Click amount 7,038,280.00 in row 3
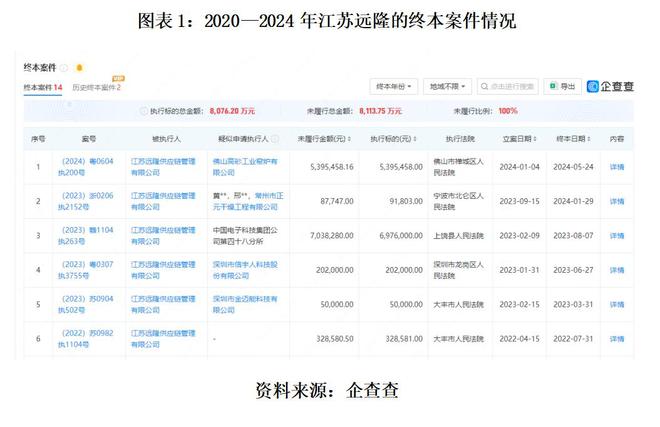Viewport: 660px width, 427px height. pyautogui.click(x=332, y=235)
